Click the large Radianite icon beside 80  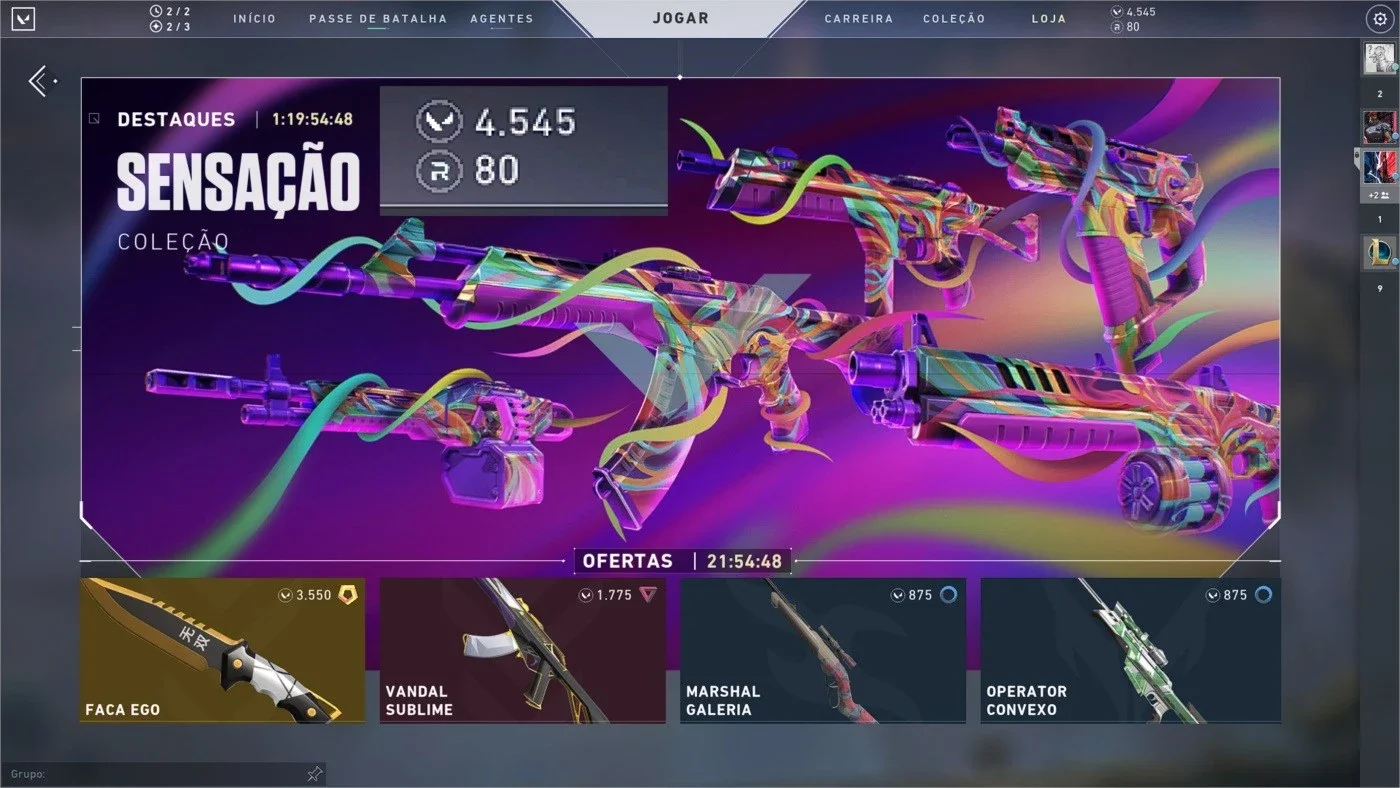click(x=438, y=171)
